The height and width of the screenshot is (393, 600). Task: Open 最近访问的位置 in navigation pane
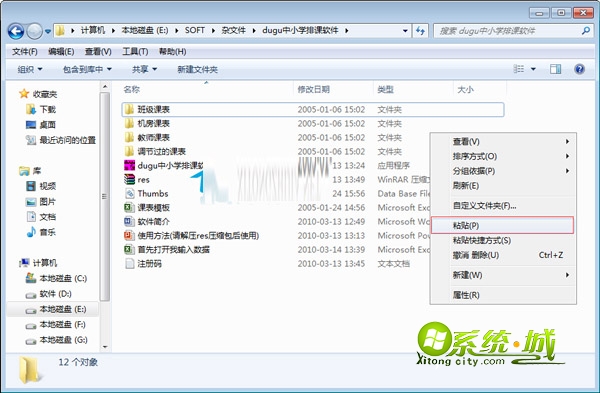(x=61, y=140)
